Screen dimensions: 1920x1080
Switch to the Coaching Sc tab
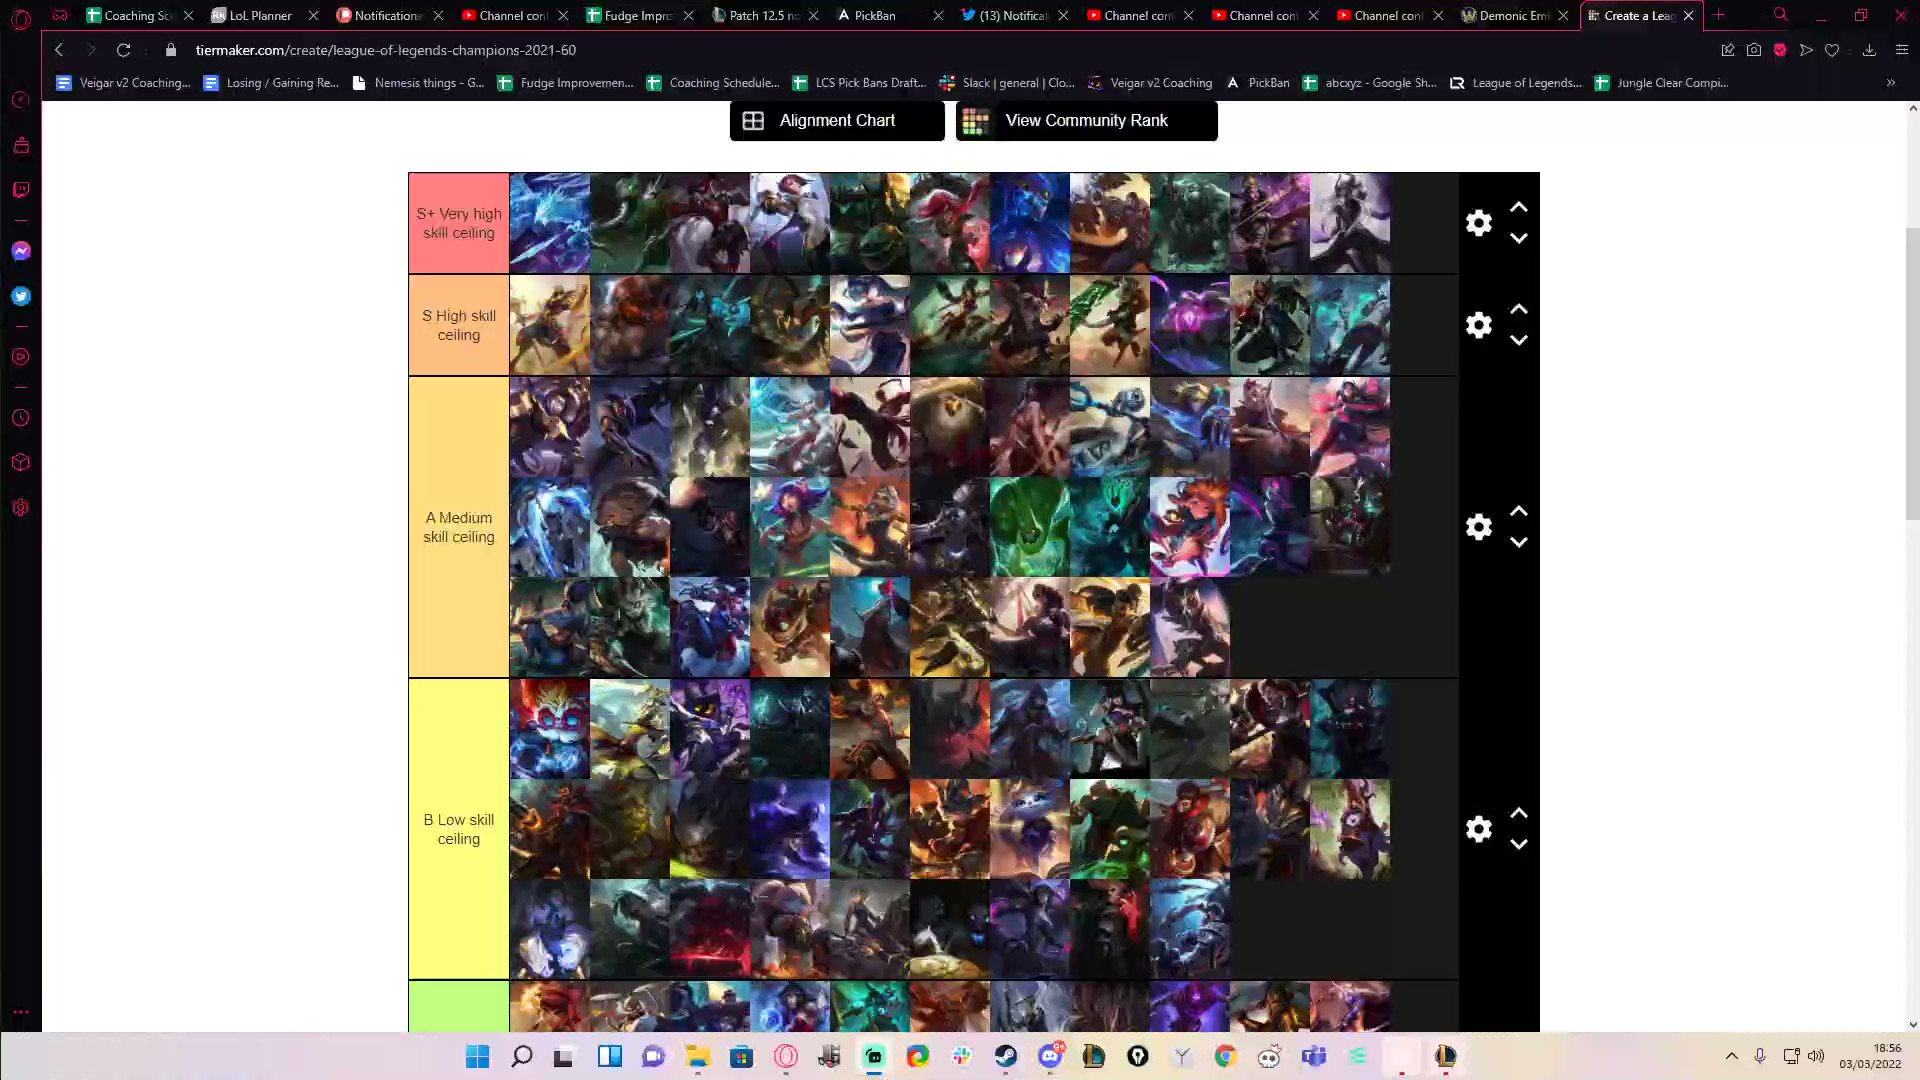coord(139,15)
